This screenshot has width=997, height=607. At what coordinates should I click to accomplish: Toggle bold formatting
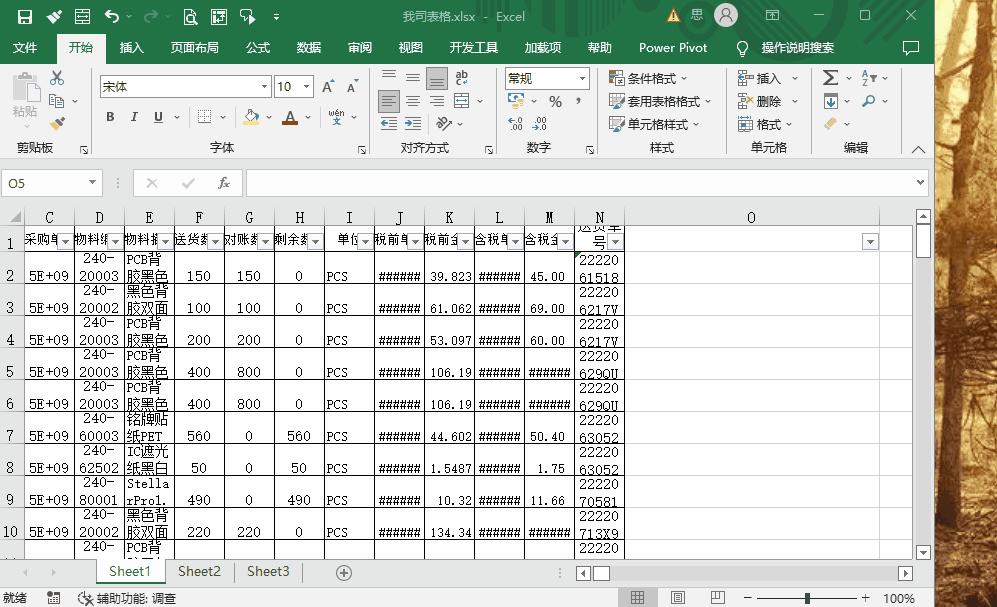[110, 117]
